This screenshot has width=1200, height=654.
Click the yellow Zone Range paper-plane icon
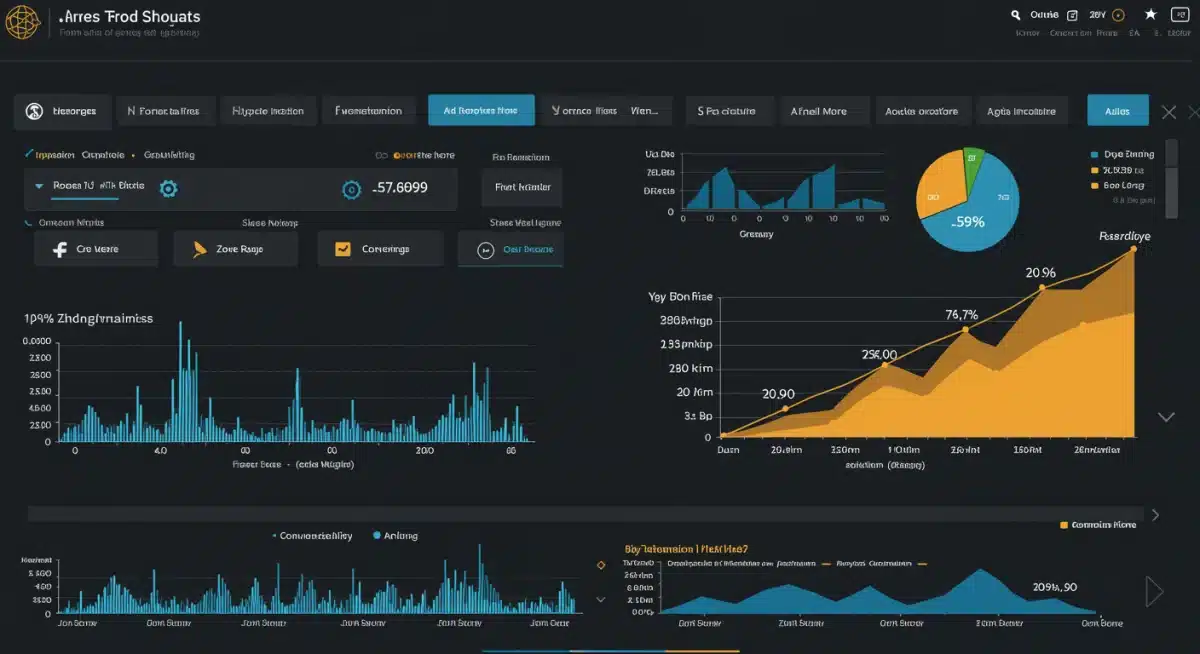(x=198, y=248)
